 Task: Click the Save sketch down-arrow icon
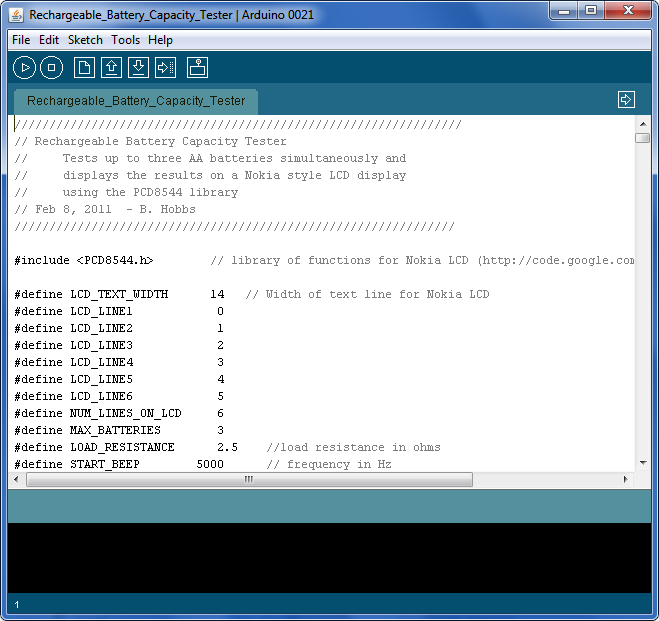coord(138,67)
